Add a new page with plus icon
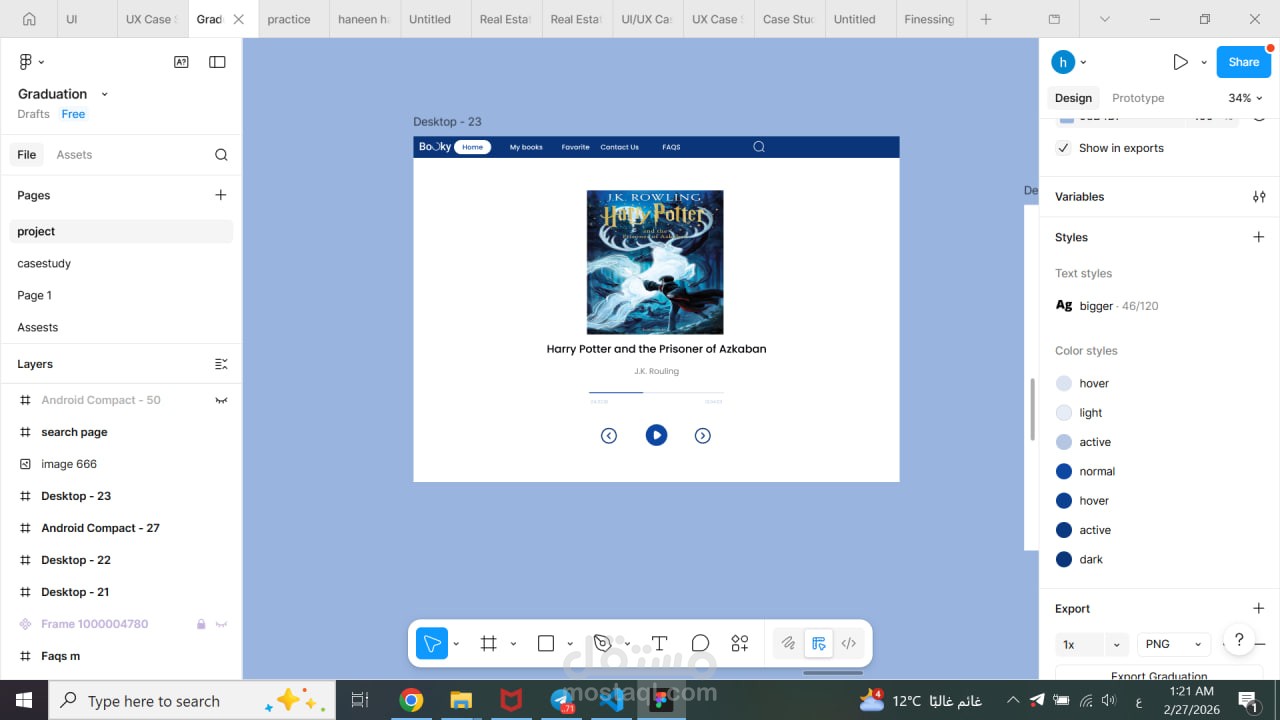1280x720 pixels. (221, 195)
